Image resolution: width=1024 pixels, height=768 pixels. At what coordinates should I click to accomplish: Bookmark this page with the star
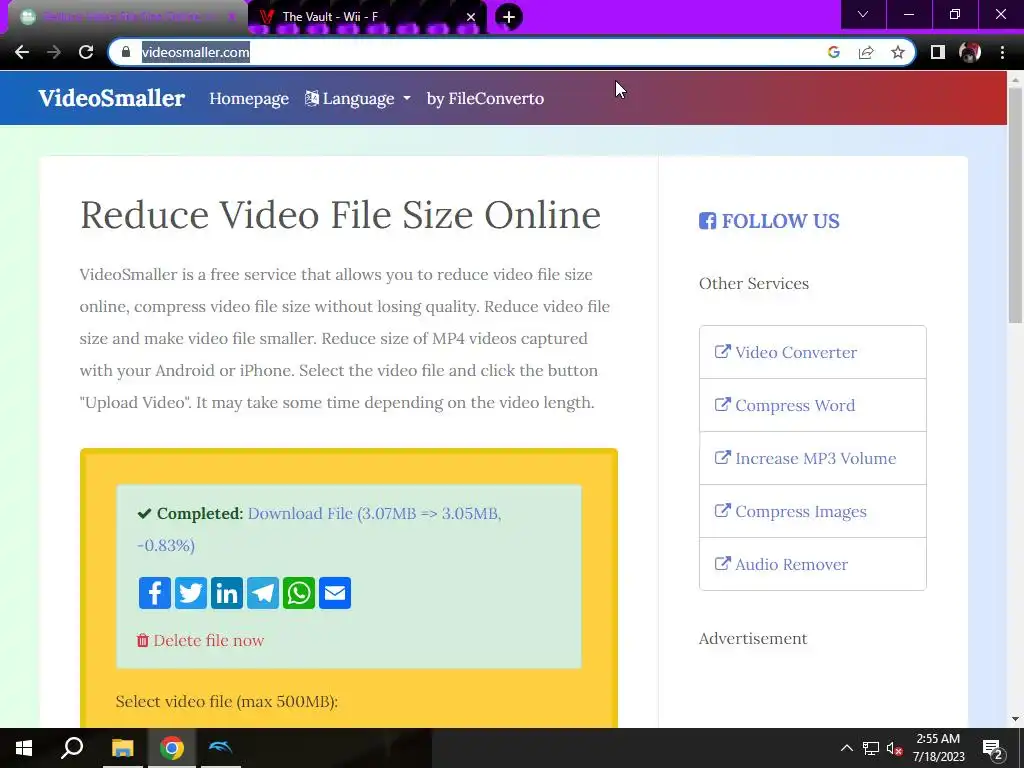click(898, 52)
